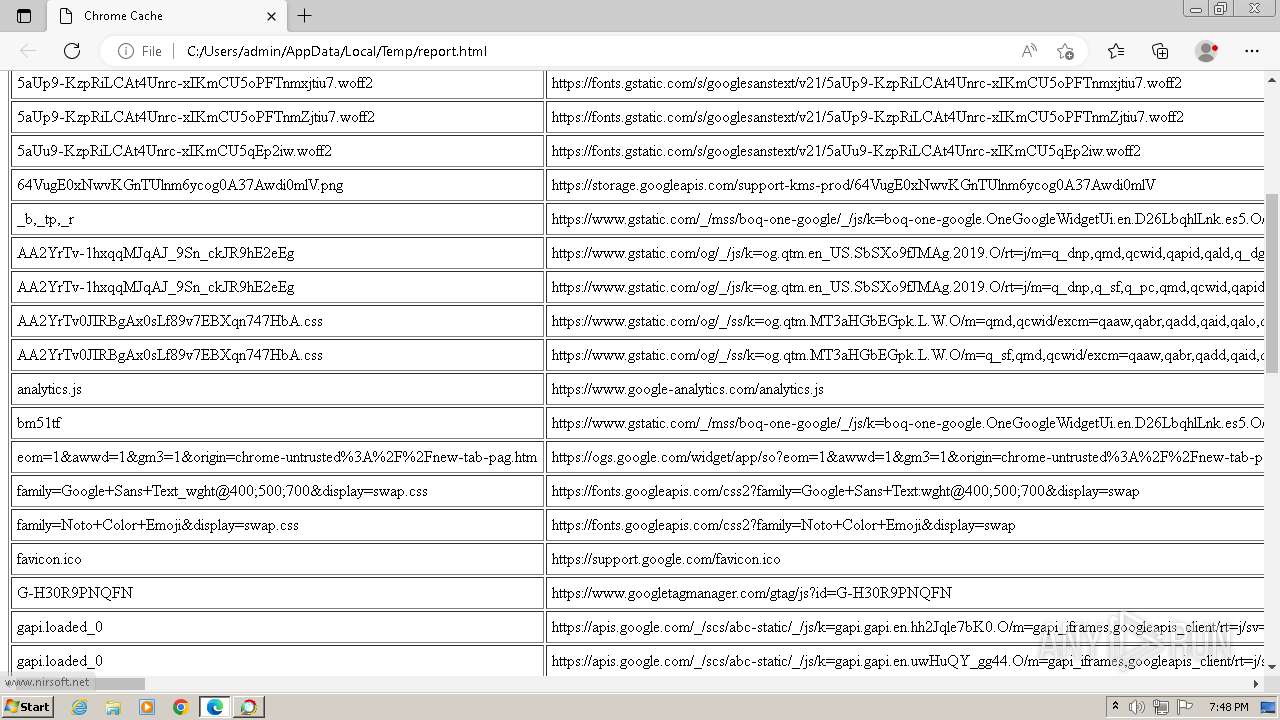The image size is (1280, 720).
Task: Select the bm51tf filename cell
Action: click(x=278, y=423)
